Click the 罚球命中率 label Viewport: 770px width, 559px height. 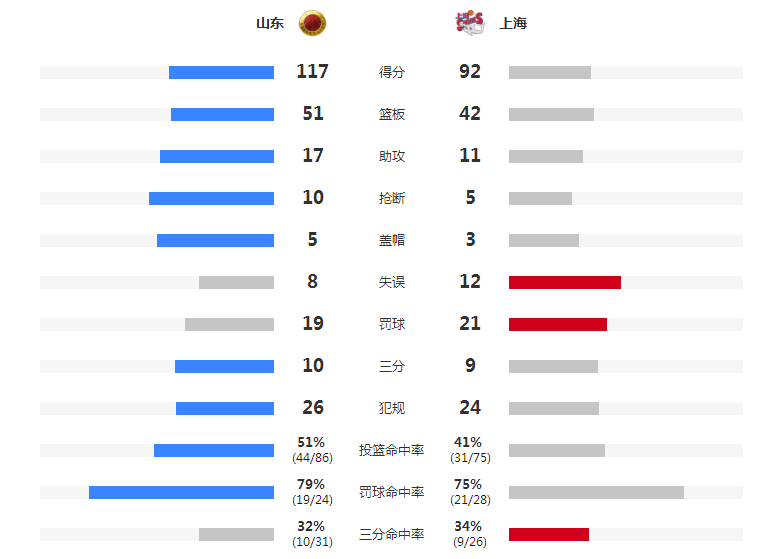pyautogui.click(x=391, y=492)
